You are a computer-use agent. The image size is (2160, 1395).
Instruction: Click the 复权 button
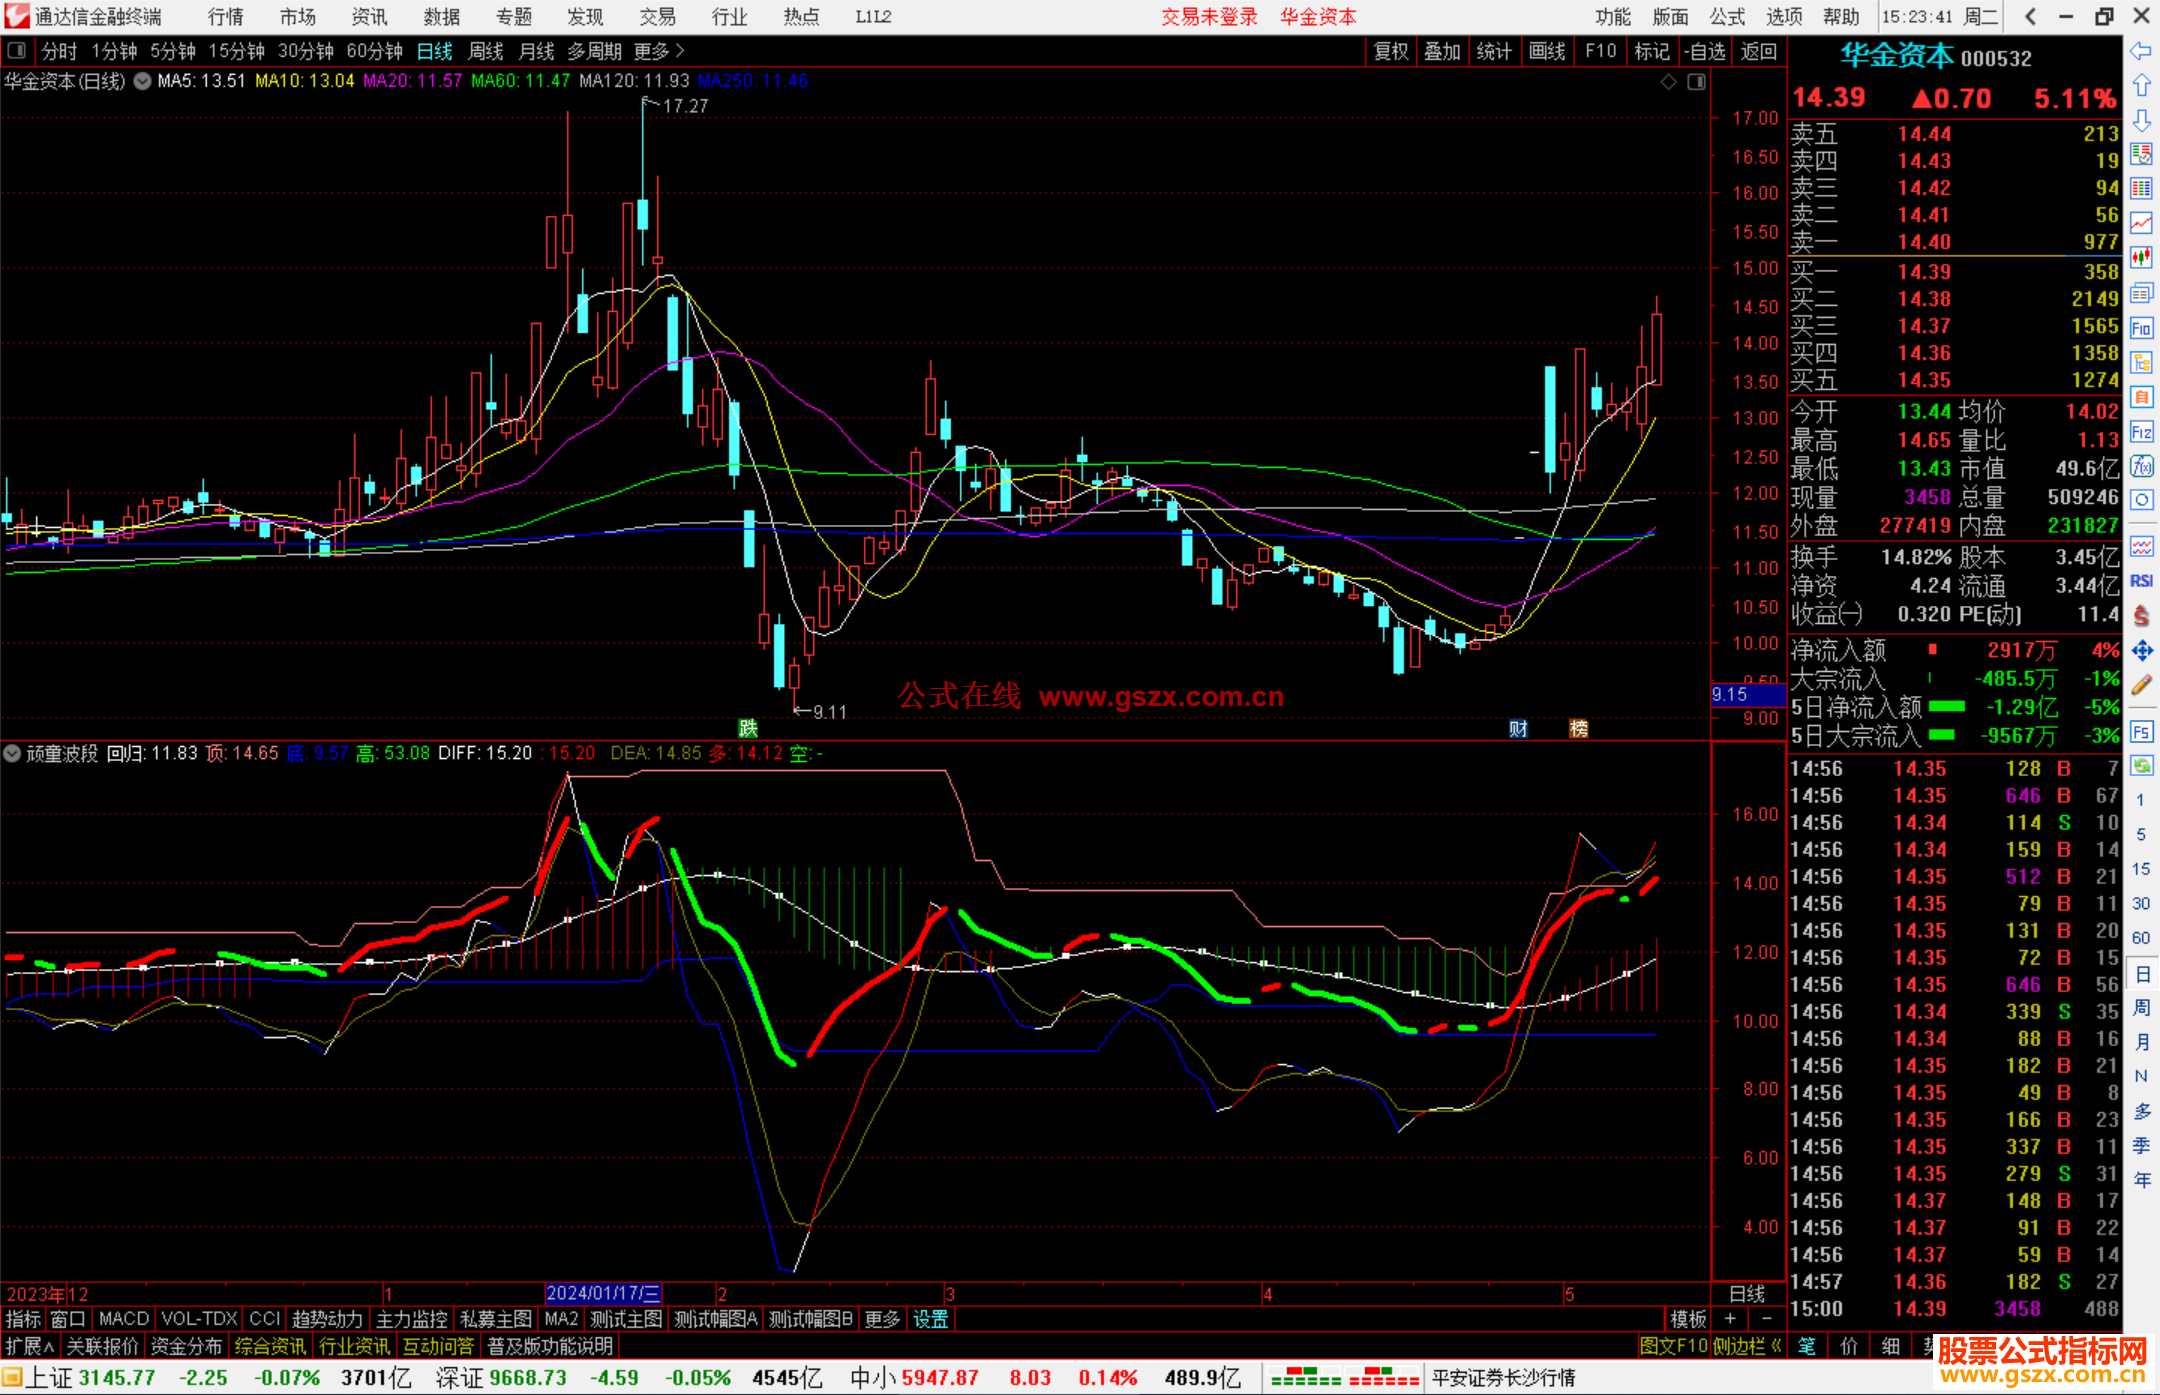pos(1390,51)
